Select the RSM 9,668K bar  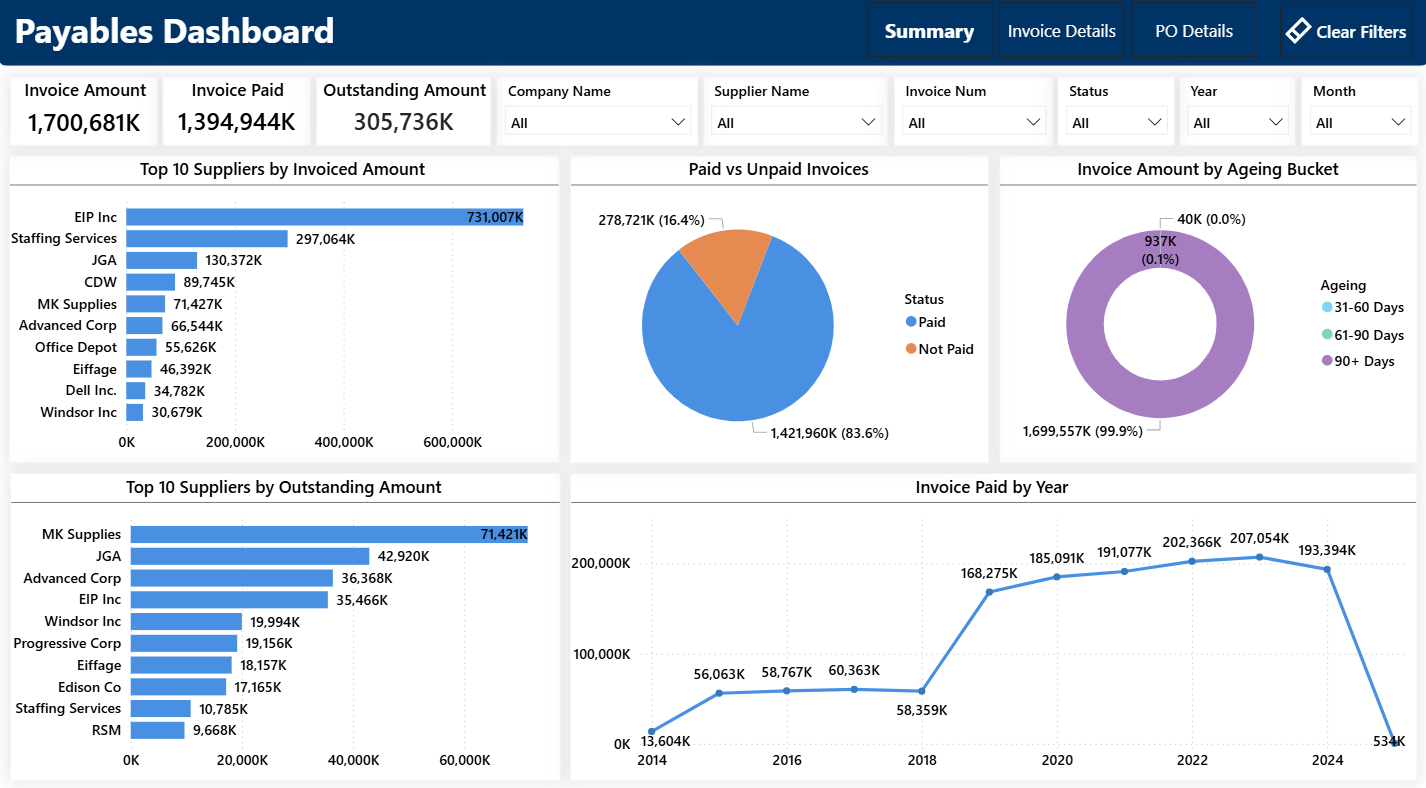[158, 730]
